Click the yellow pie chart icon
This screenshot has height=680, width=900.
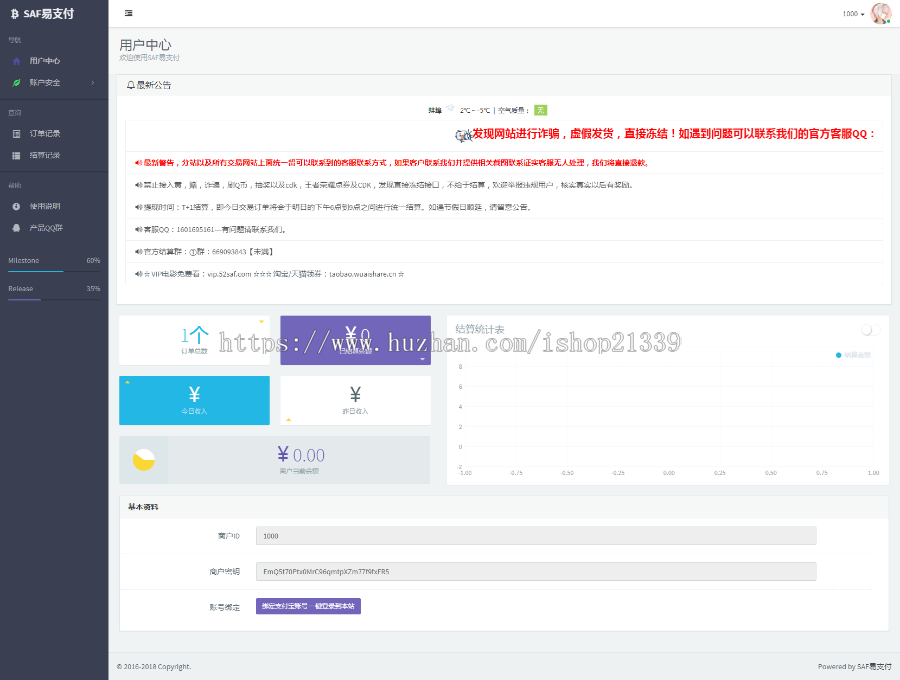coord(143,460)
